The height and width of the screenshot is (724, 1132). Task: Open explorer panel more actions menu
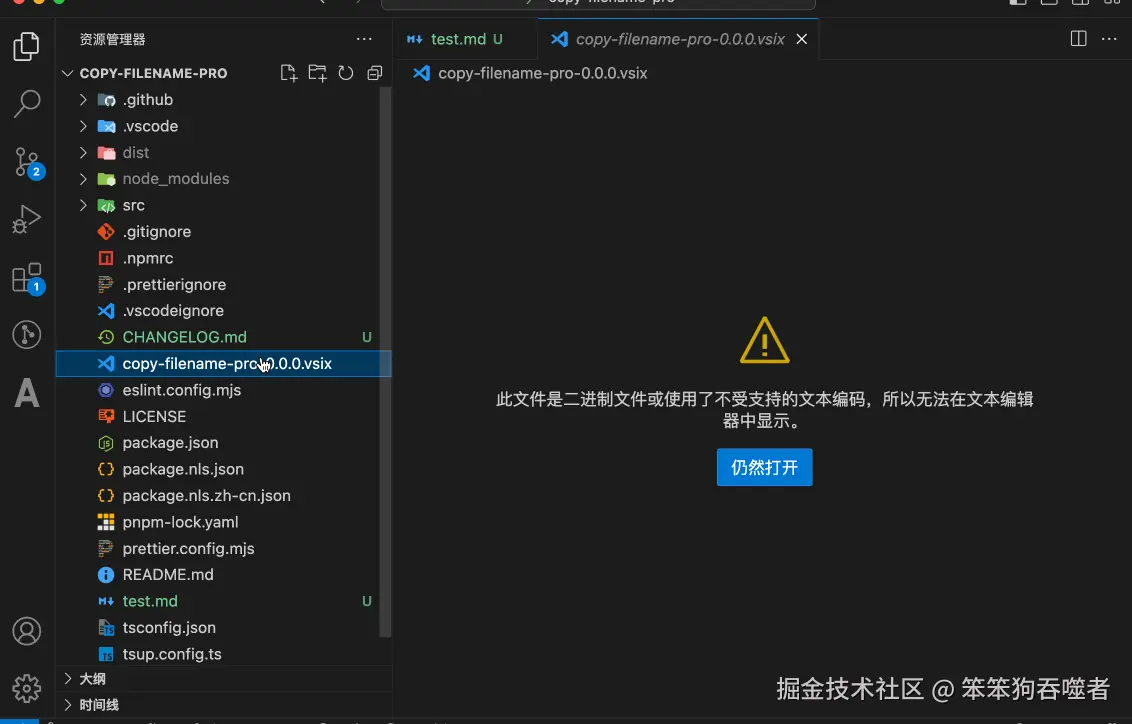[x=364, y=39]
